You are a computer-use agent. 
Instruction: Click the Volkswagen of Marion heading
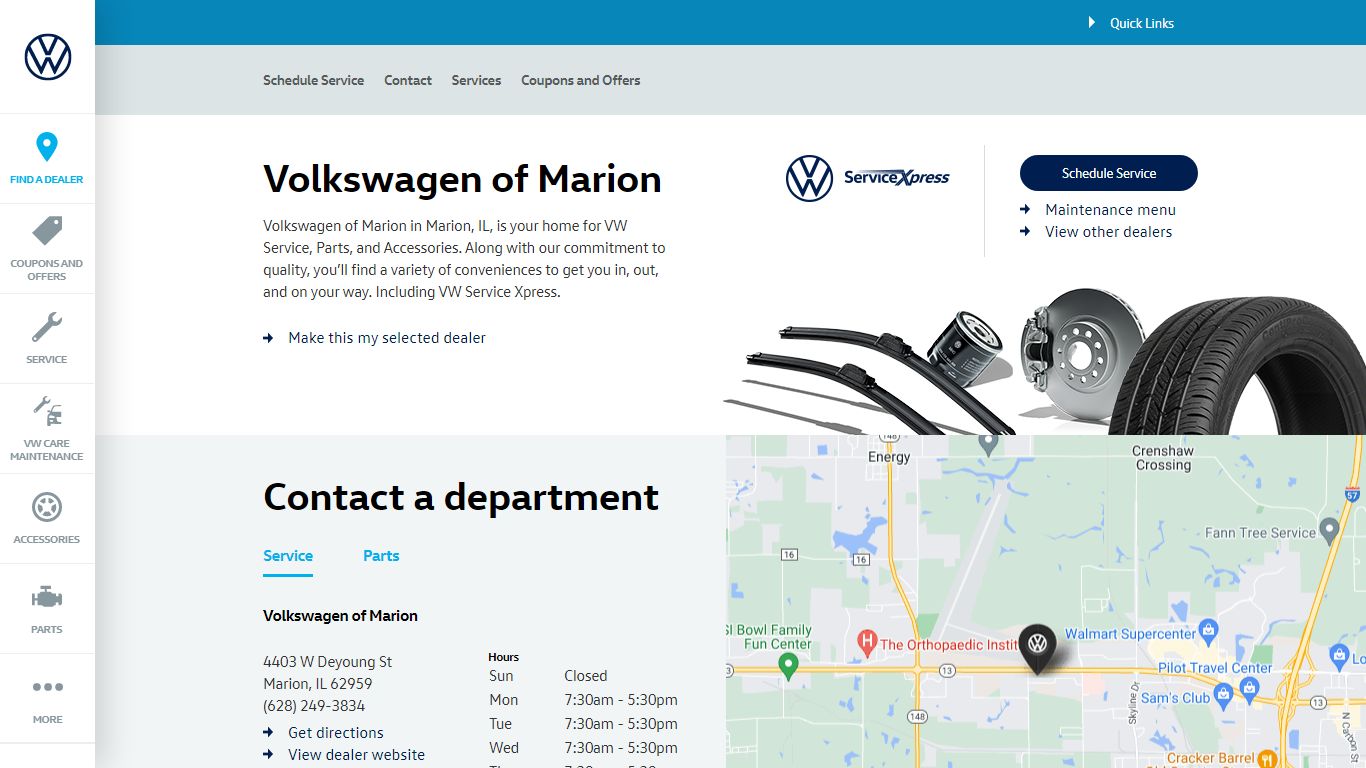click(x=462, y=179)
